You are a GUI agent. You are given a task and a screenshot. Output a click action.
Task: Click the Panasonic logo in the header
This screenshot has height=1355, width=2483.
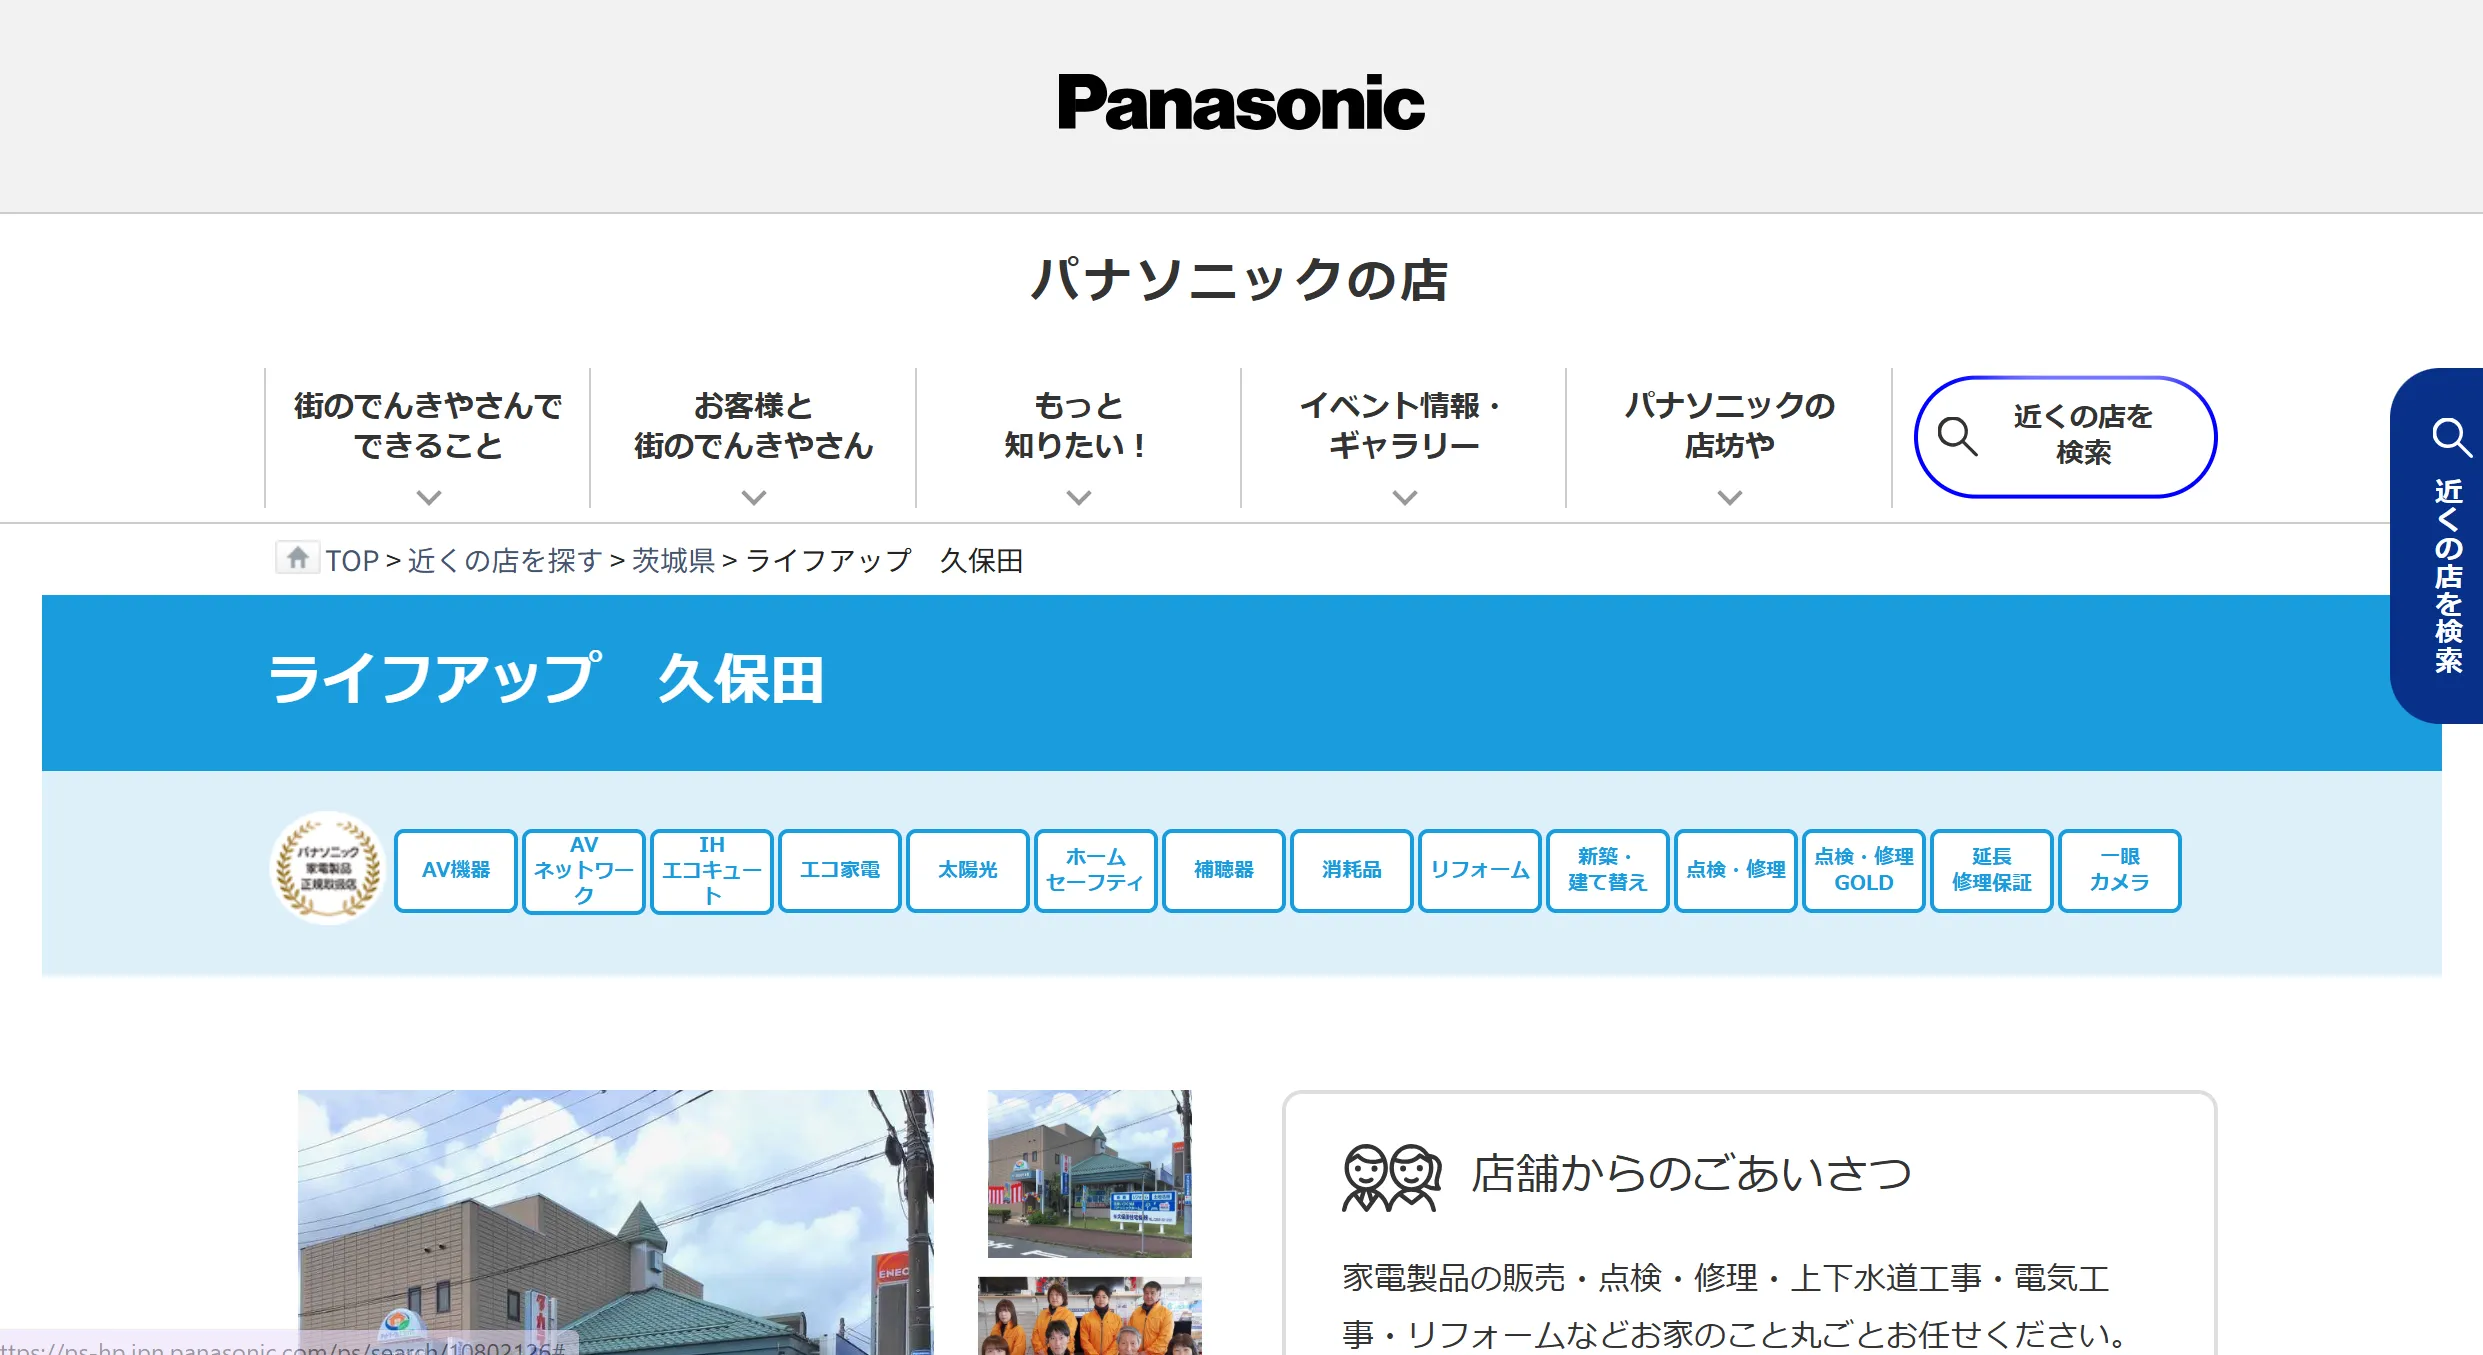click(x=1241, y=103)
